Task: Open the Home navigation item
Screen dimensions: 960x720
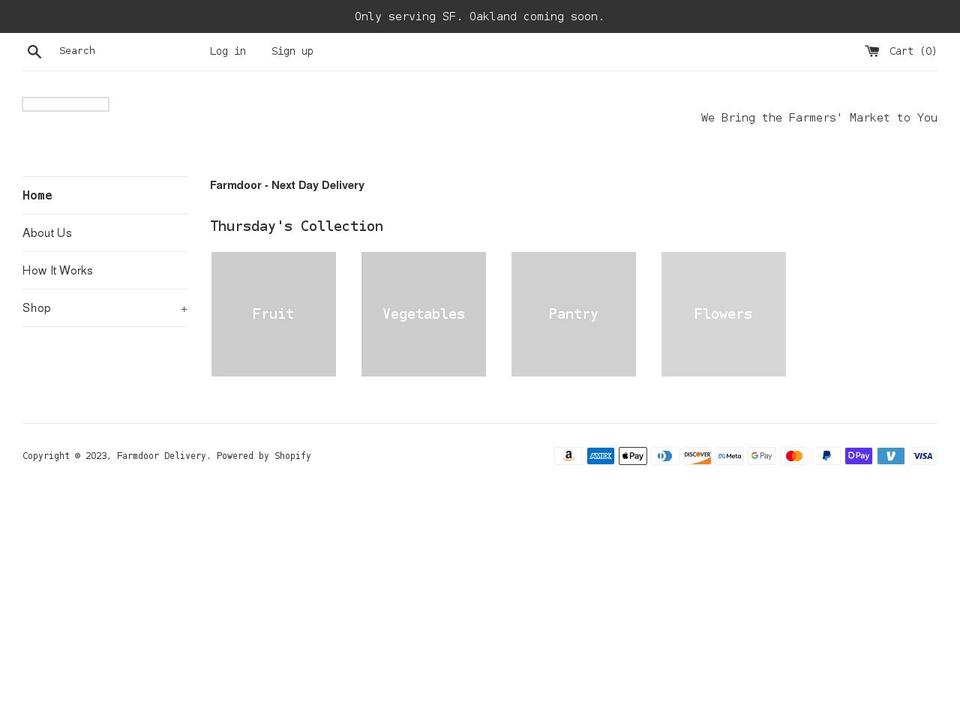Action: point(37,195)
